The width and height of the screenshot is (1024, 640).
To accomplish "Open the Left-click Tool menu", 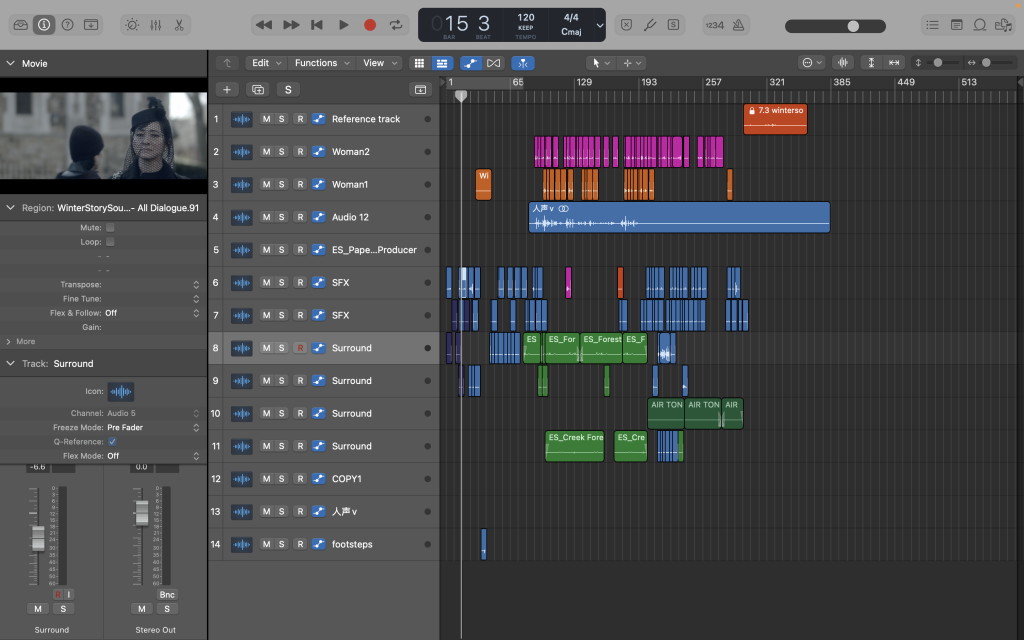I will (601, 63).
